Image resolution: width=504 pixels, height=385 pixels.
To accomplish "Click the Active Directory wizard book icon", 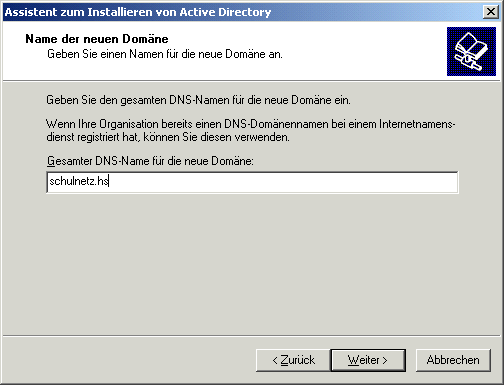I will pyautogui.click(x=471, y=51).
